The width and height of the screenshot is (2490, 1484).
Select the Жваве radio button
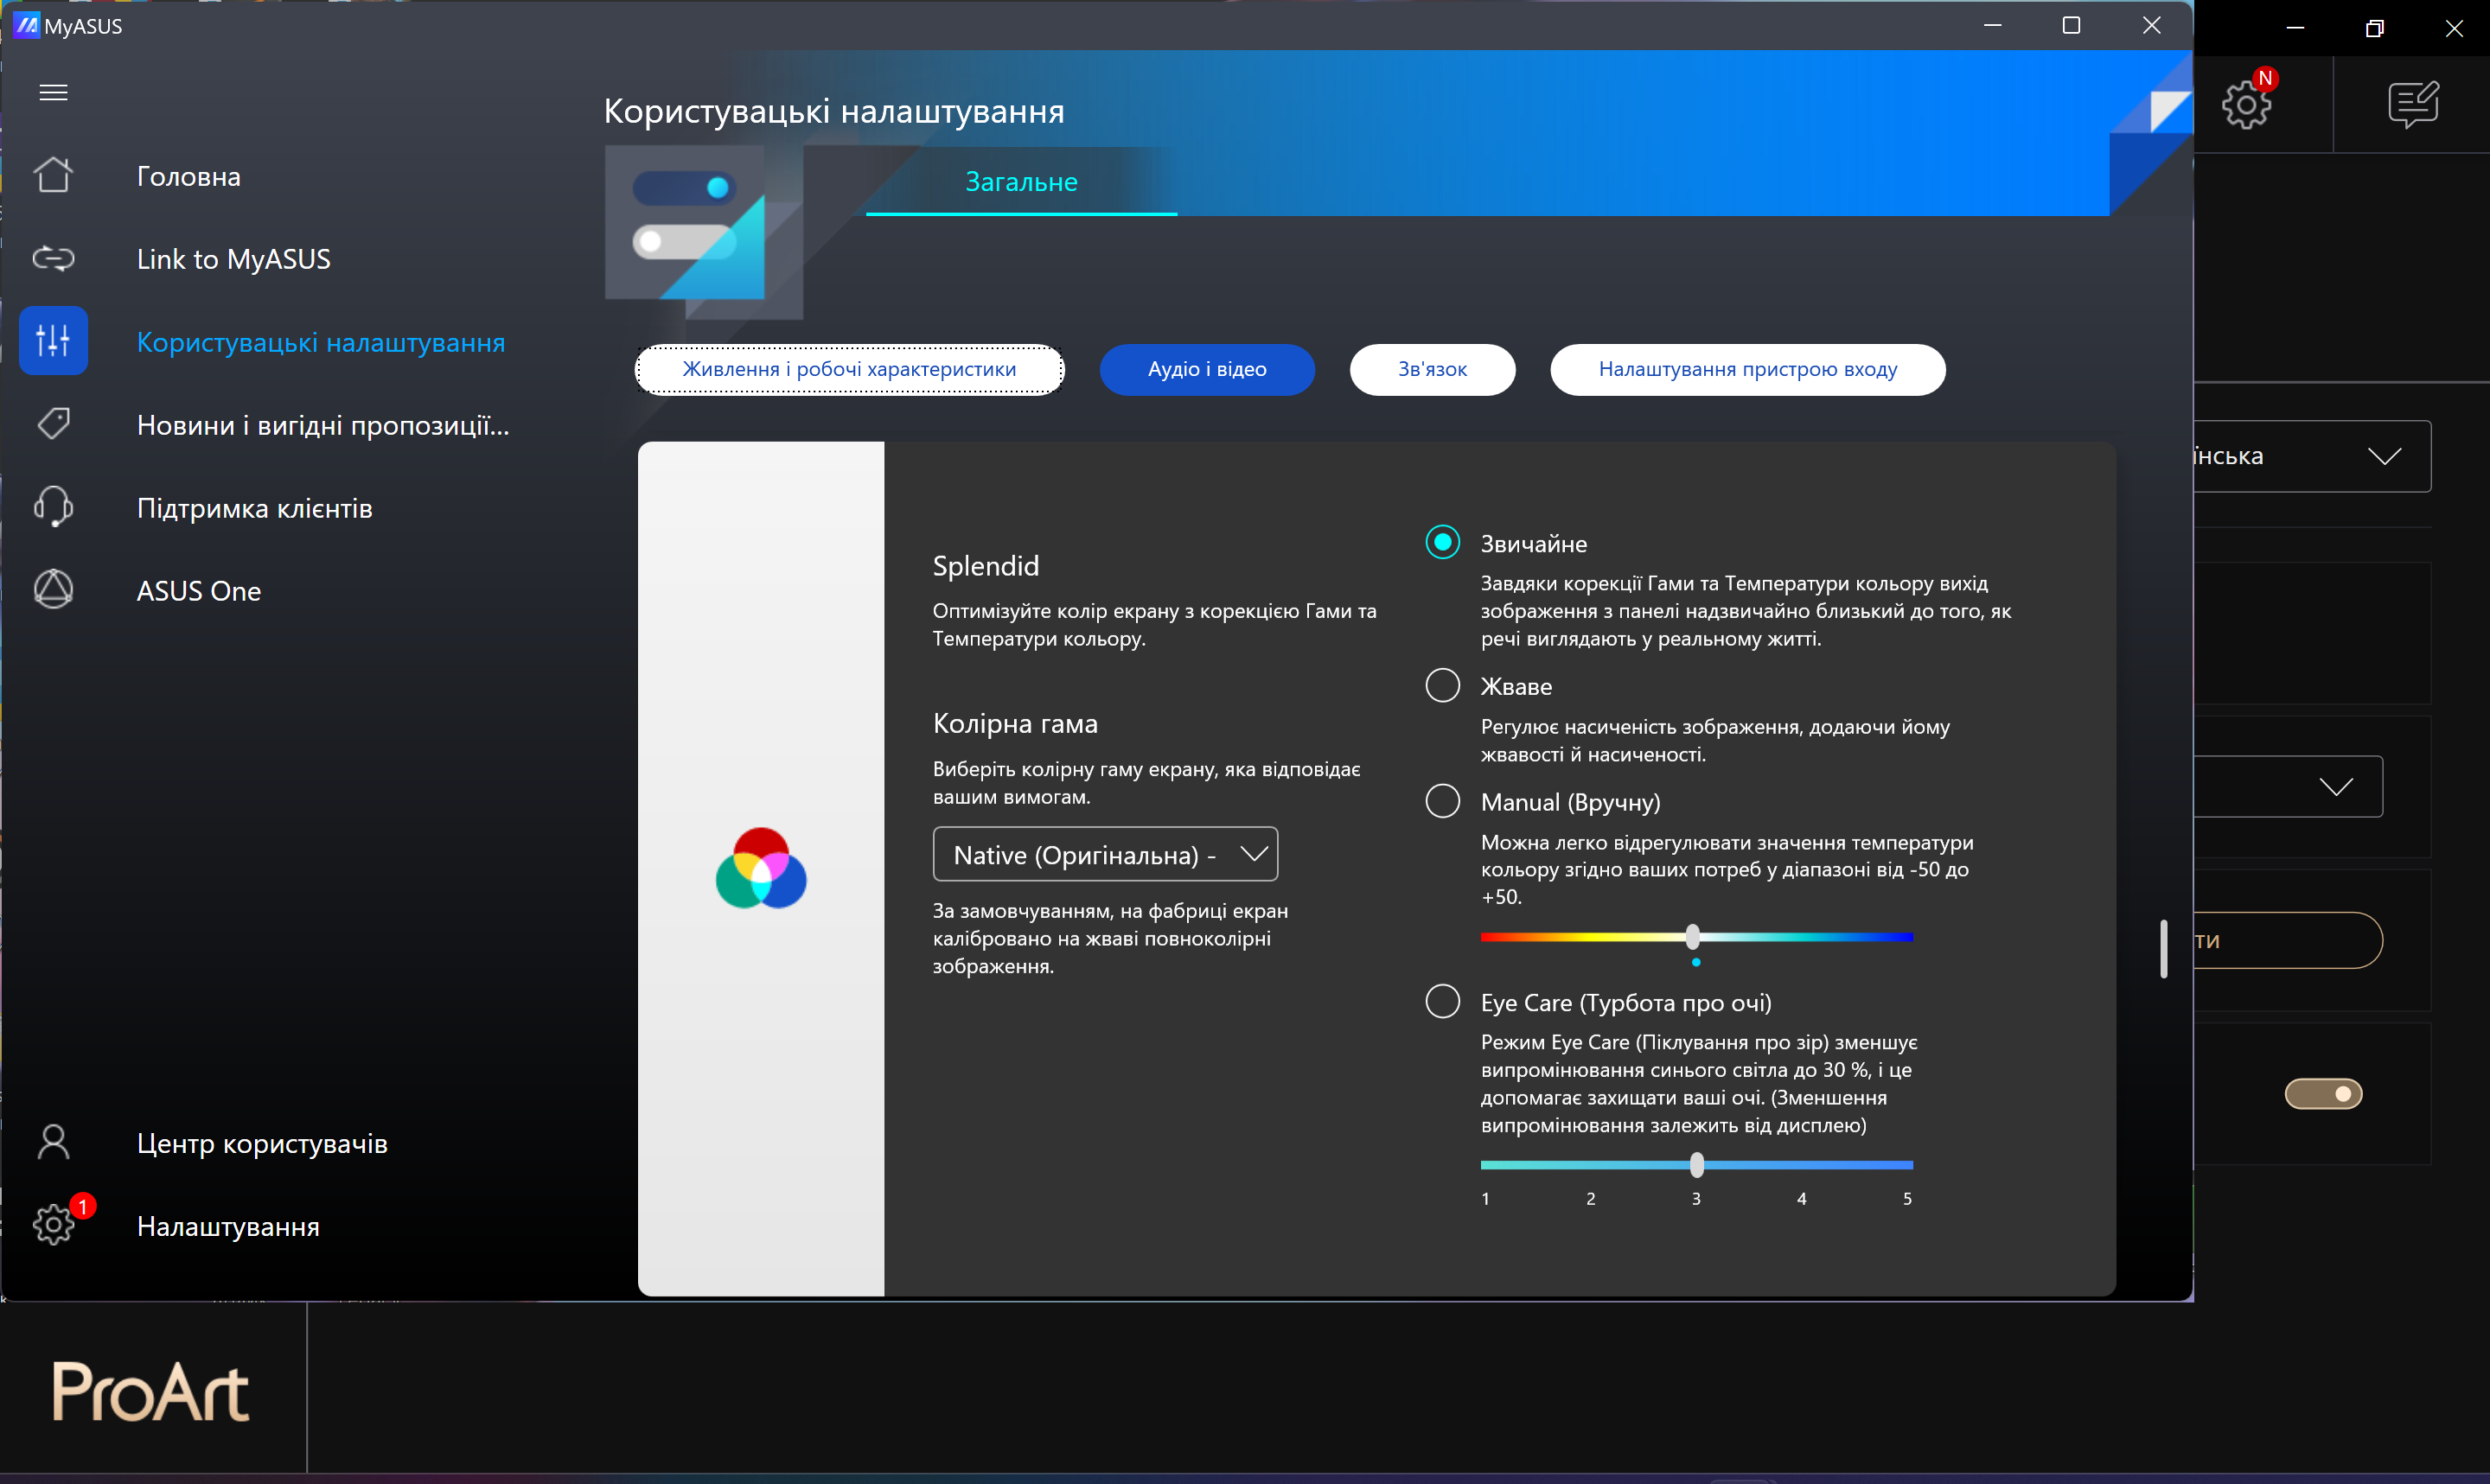(1442, 686)
